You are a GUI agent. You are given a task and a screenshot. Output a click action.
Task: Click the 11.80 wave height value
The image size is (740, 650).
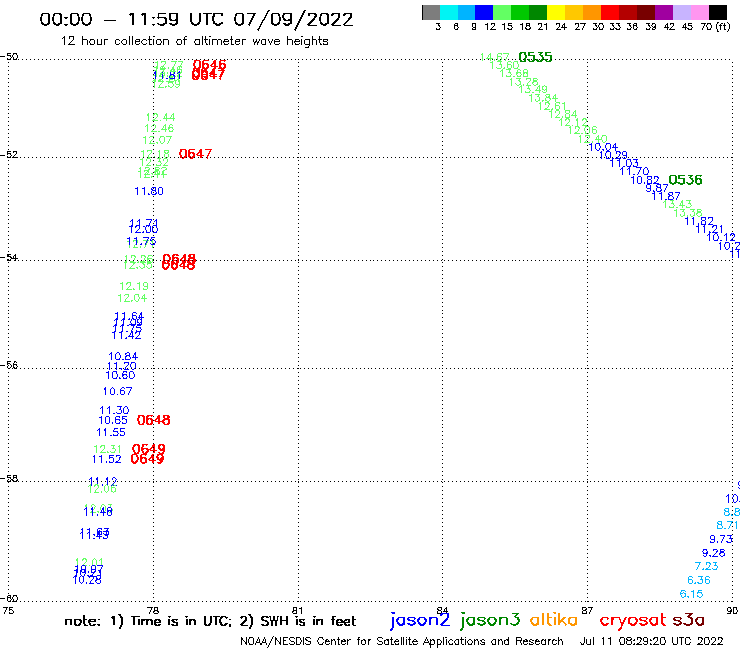click(149, 191)
